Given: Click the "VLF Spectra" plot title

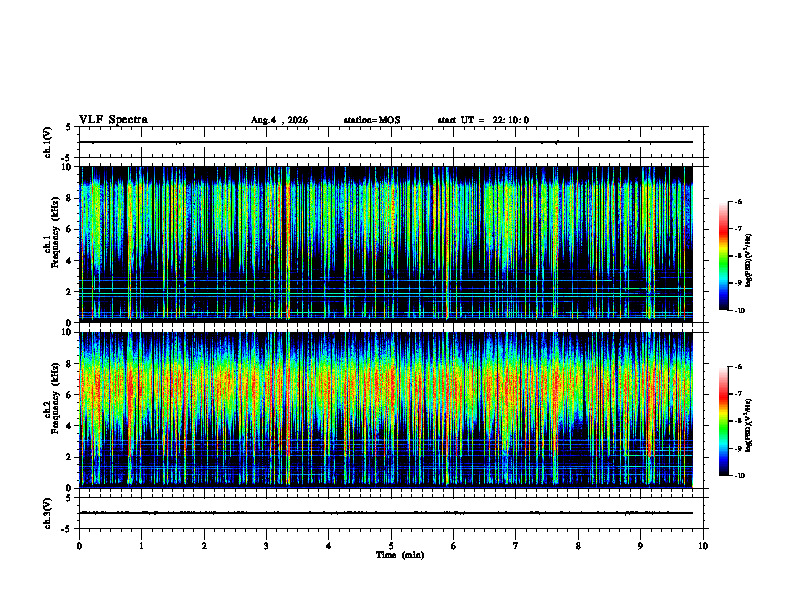Looking at the screenshot, I should coord(113,120).
